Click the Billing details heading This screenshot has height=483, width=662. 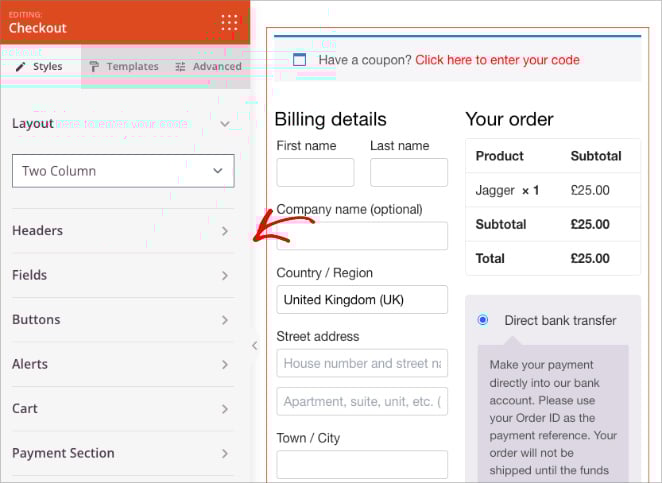click(x=331, y=119)
